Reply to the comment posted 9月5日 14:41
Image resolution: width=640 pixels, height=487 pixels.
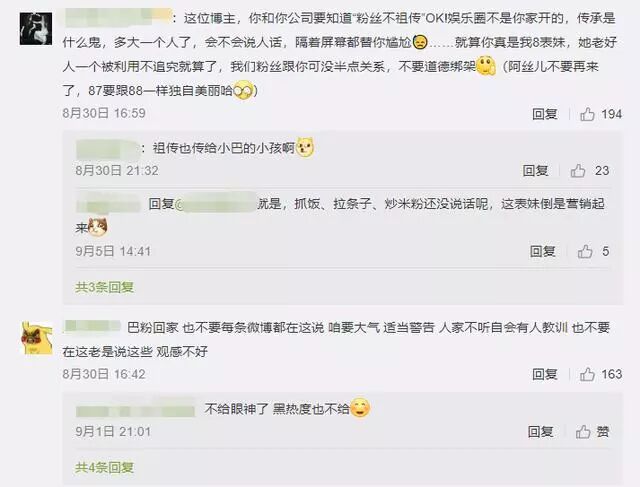pyautogui.click(x=542, y=251)
